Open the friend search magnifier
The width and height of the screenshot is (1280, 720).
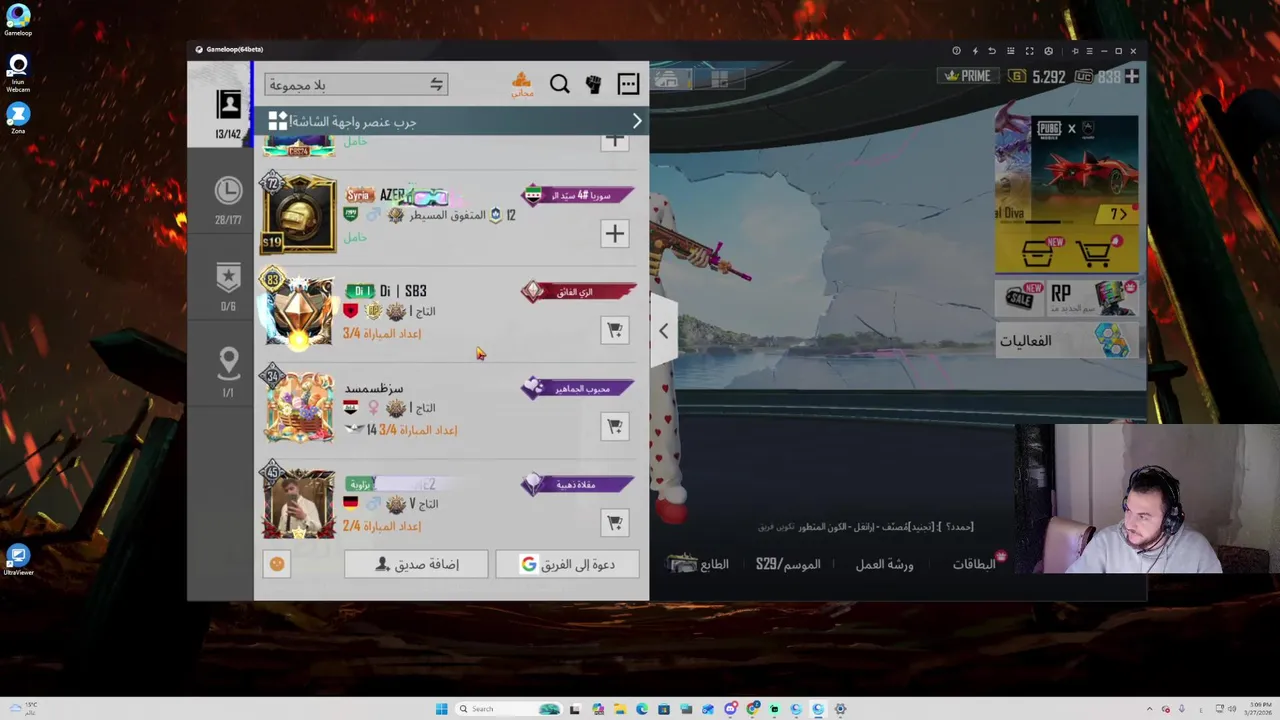559,85
